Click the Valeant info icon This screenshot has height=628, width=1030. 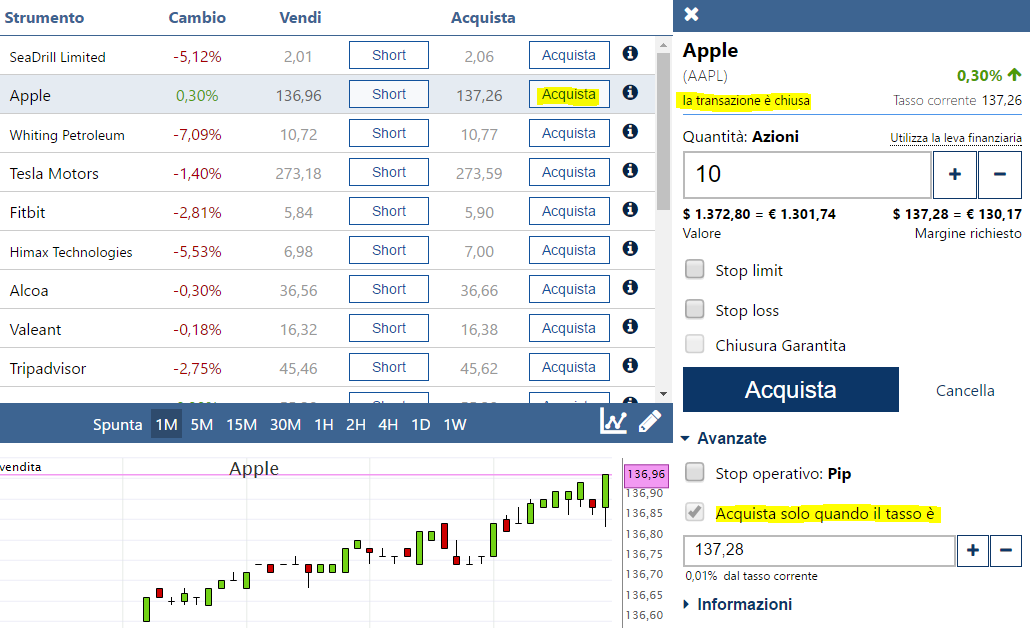tap(630, 326)
